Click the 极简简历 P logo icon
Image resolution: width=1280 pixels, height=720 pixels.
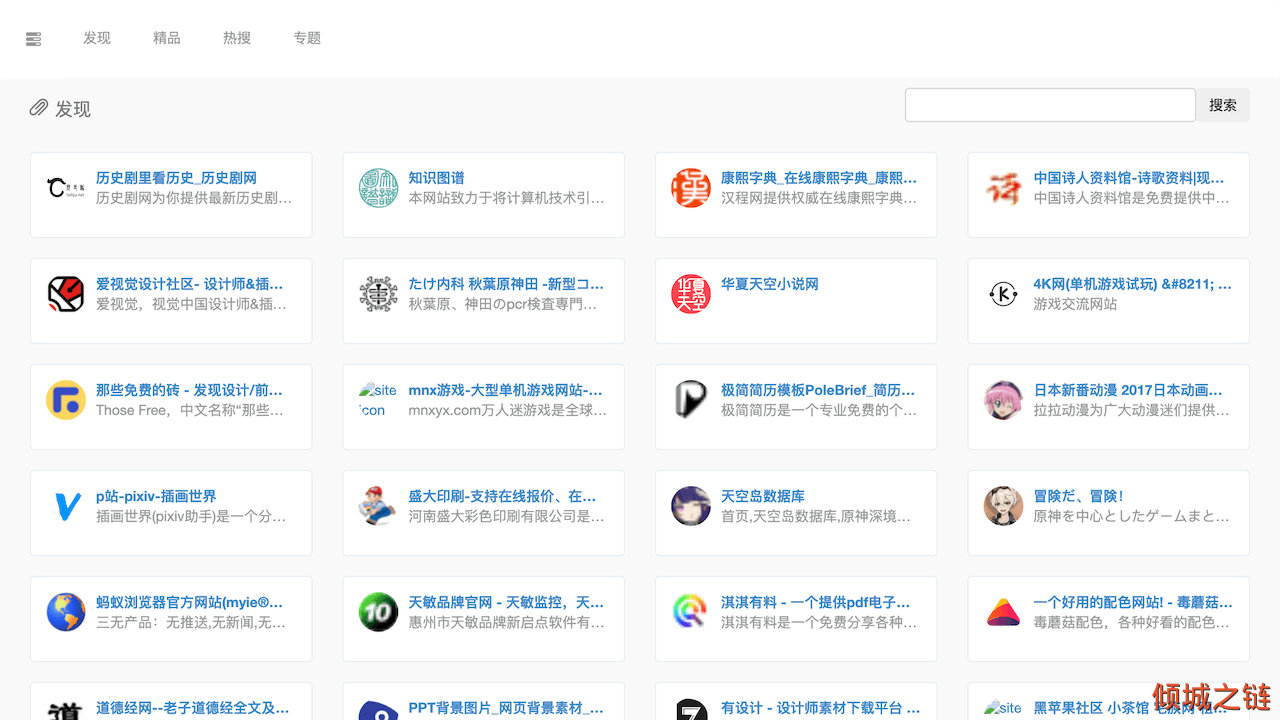click(691, 400)
